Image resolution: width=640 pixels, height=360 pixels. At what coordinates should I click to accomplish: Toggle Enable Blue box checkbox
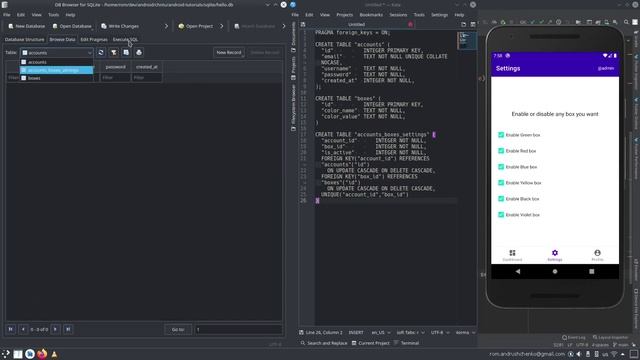click(x=501, y=167)
